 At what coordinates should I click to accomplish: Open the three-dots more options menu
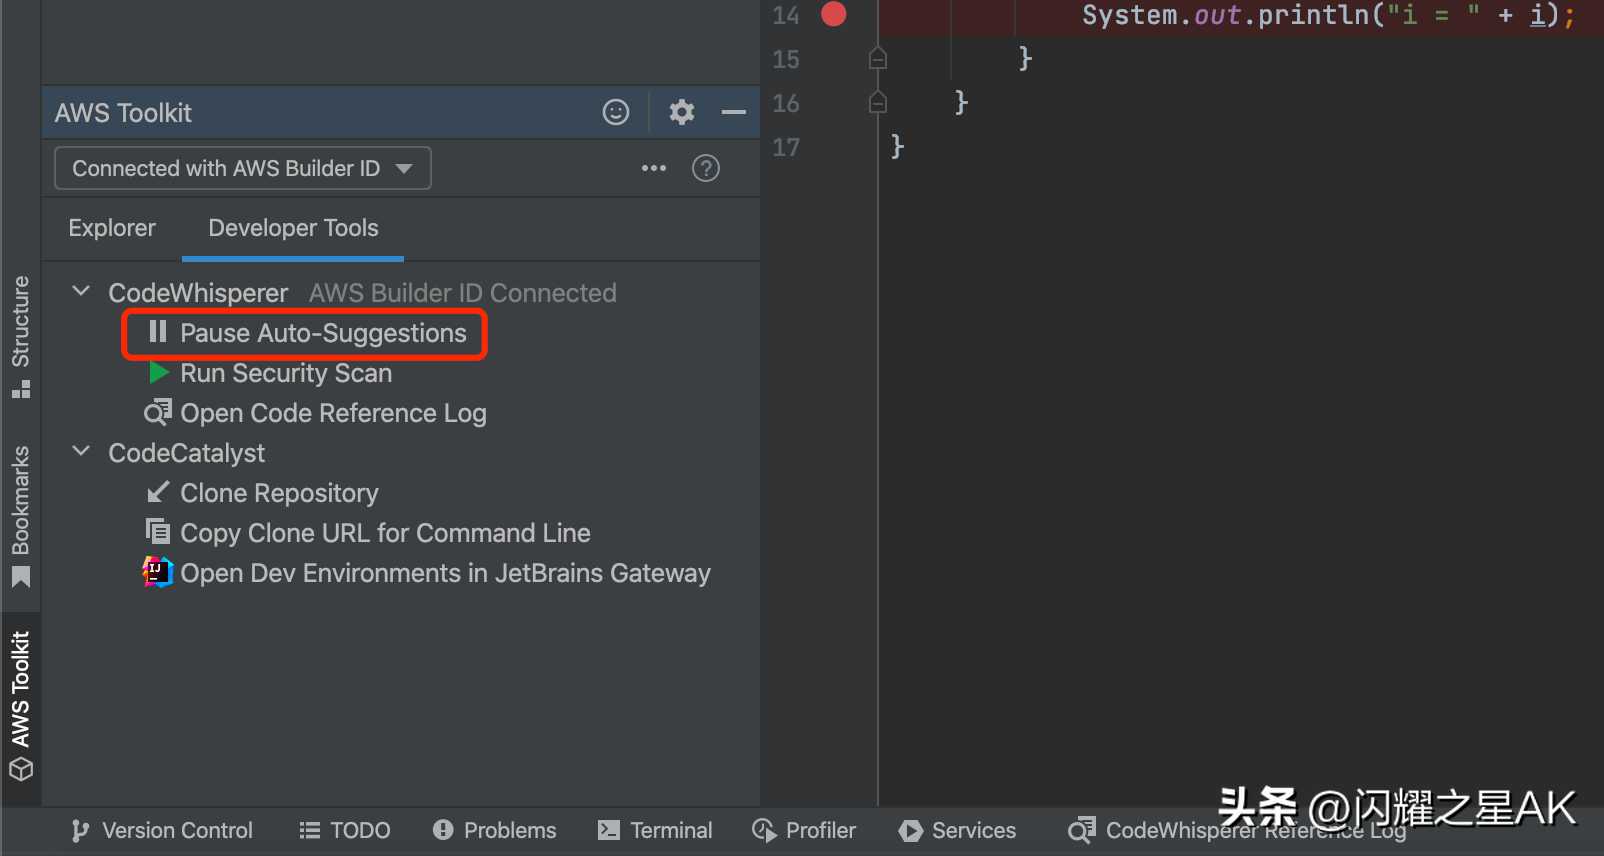tap(654, 168)
